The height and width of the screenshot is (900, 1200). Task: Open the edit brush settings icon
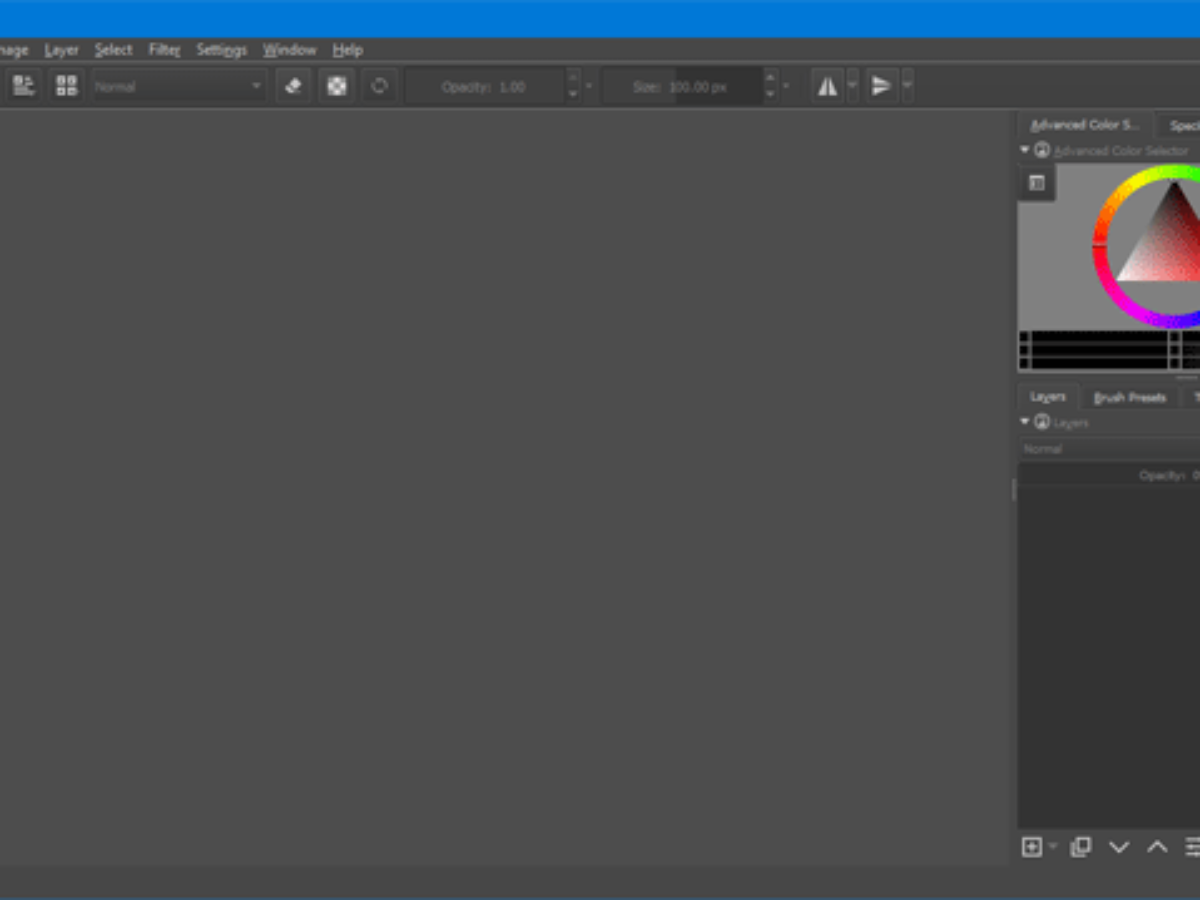click(23, 86)
